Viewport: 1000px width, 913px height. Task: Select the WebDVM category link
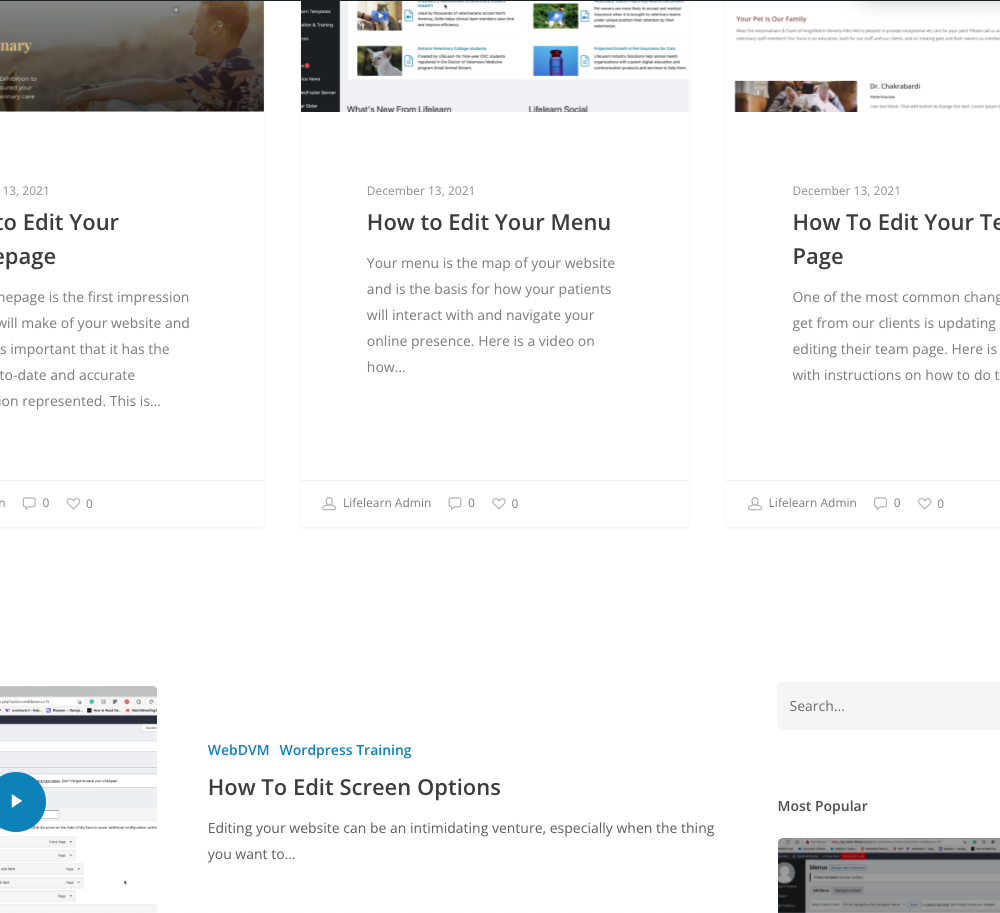coord(239,750)
